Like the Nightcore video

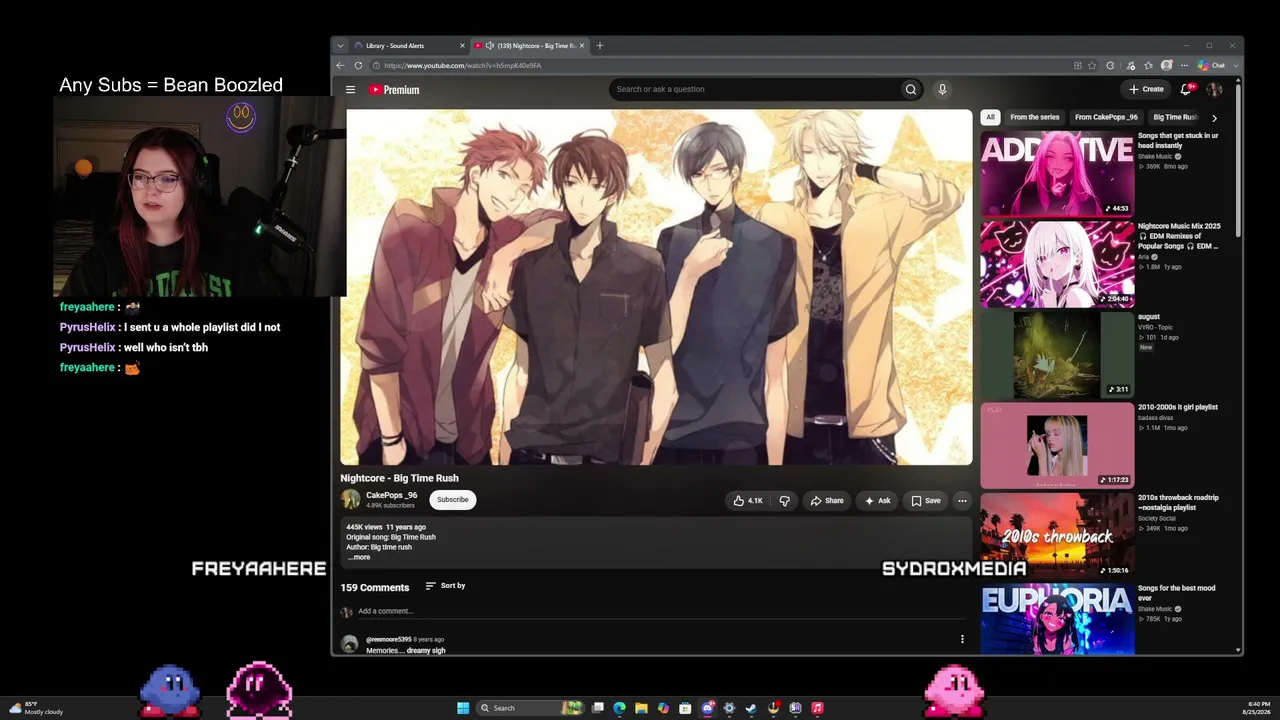748,500
